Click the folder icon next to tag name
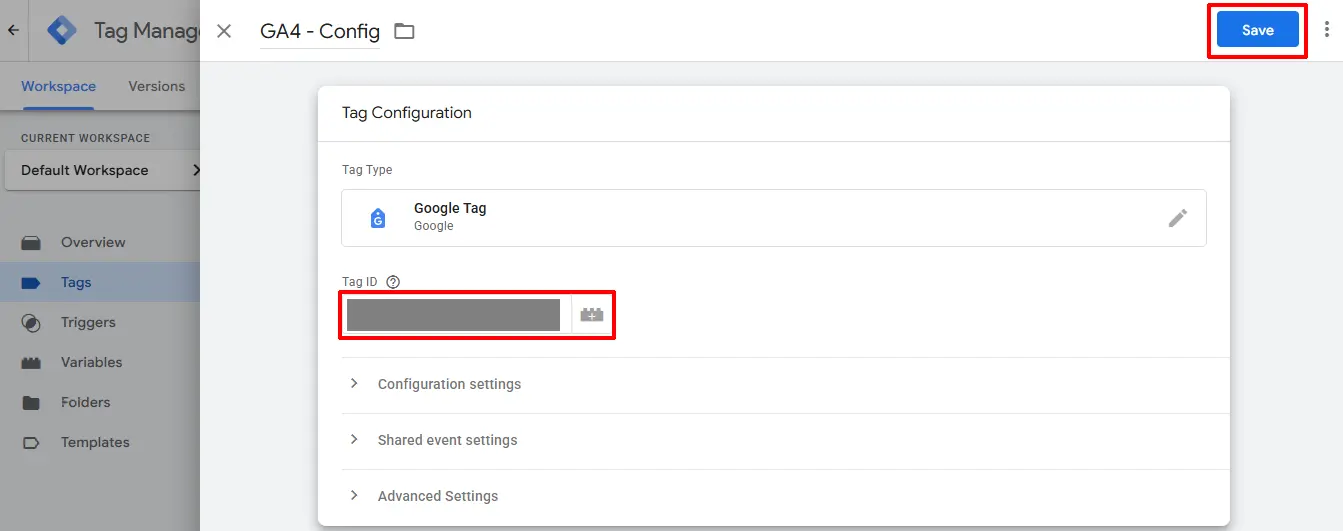This screenshot has height=531, width=1343. click(x=404, y=31)
